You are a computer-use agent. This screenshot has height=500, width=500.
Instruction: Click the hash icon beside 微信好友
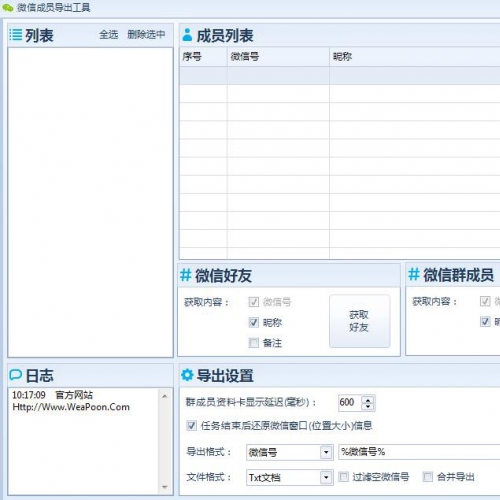tap(186, 275)
